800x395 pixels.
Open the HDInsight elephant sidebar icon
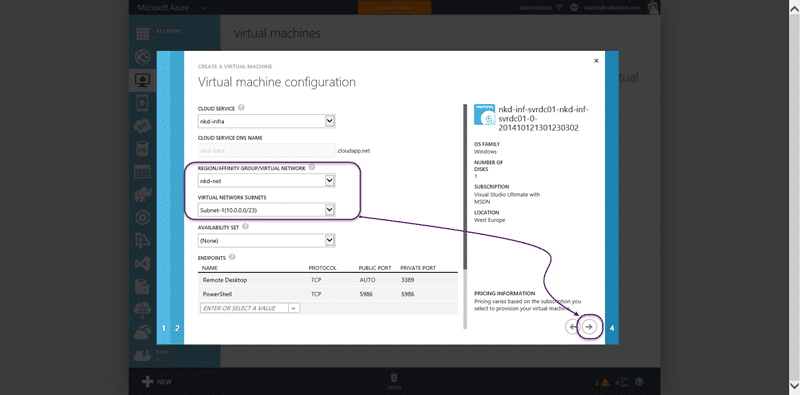142,195
